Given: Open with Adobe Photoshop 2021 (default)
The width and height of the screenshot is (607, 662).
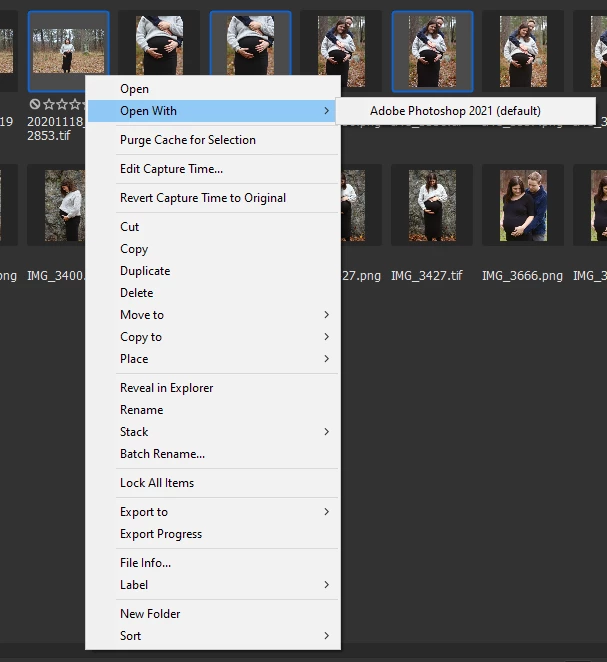Looking at the screenshot, I should coord(466,111).
